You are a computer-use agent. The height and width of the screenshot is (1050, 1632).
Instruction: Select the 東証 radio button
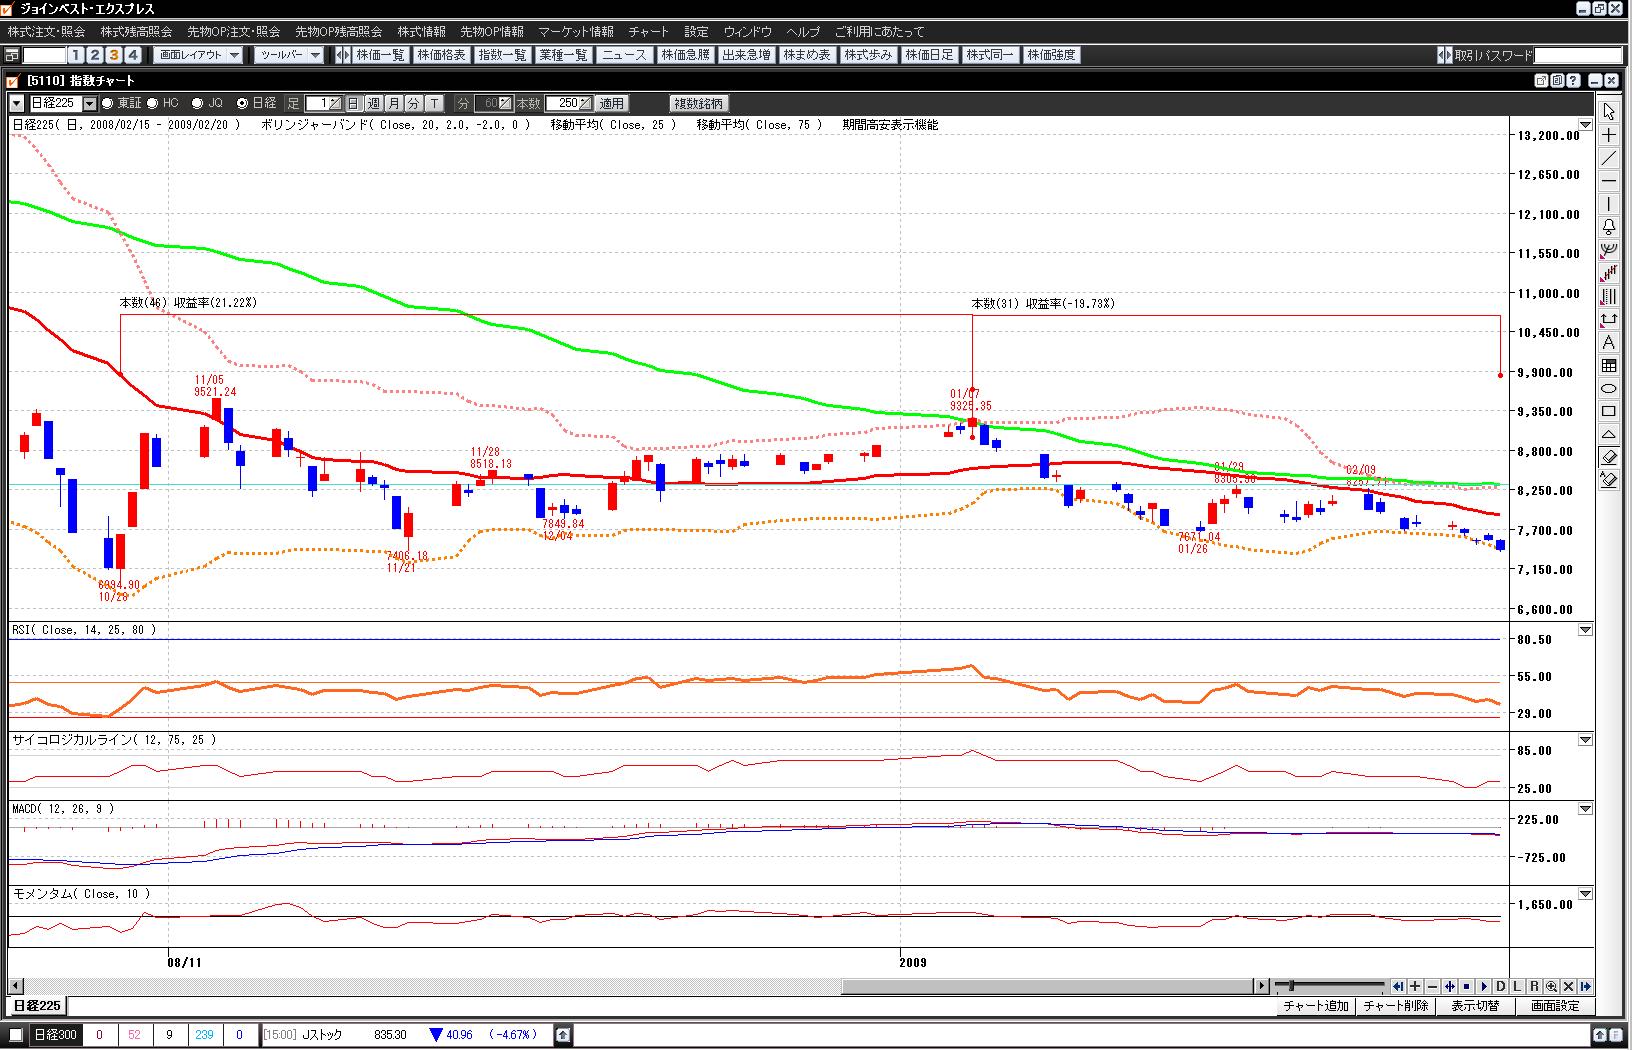(x=108, y=103)
